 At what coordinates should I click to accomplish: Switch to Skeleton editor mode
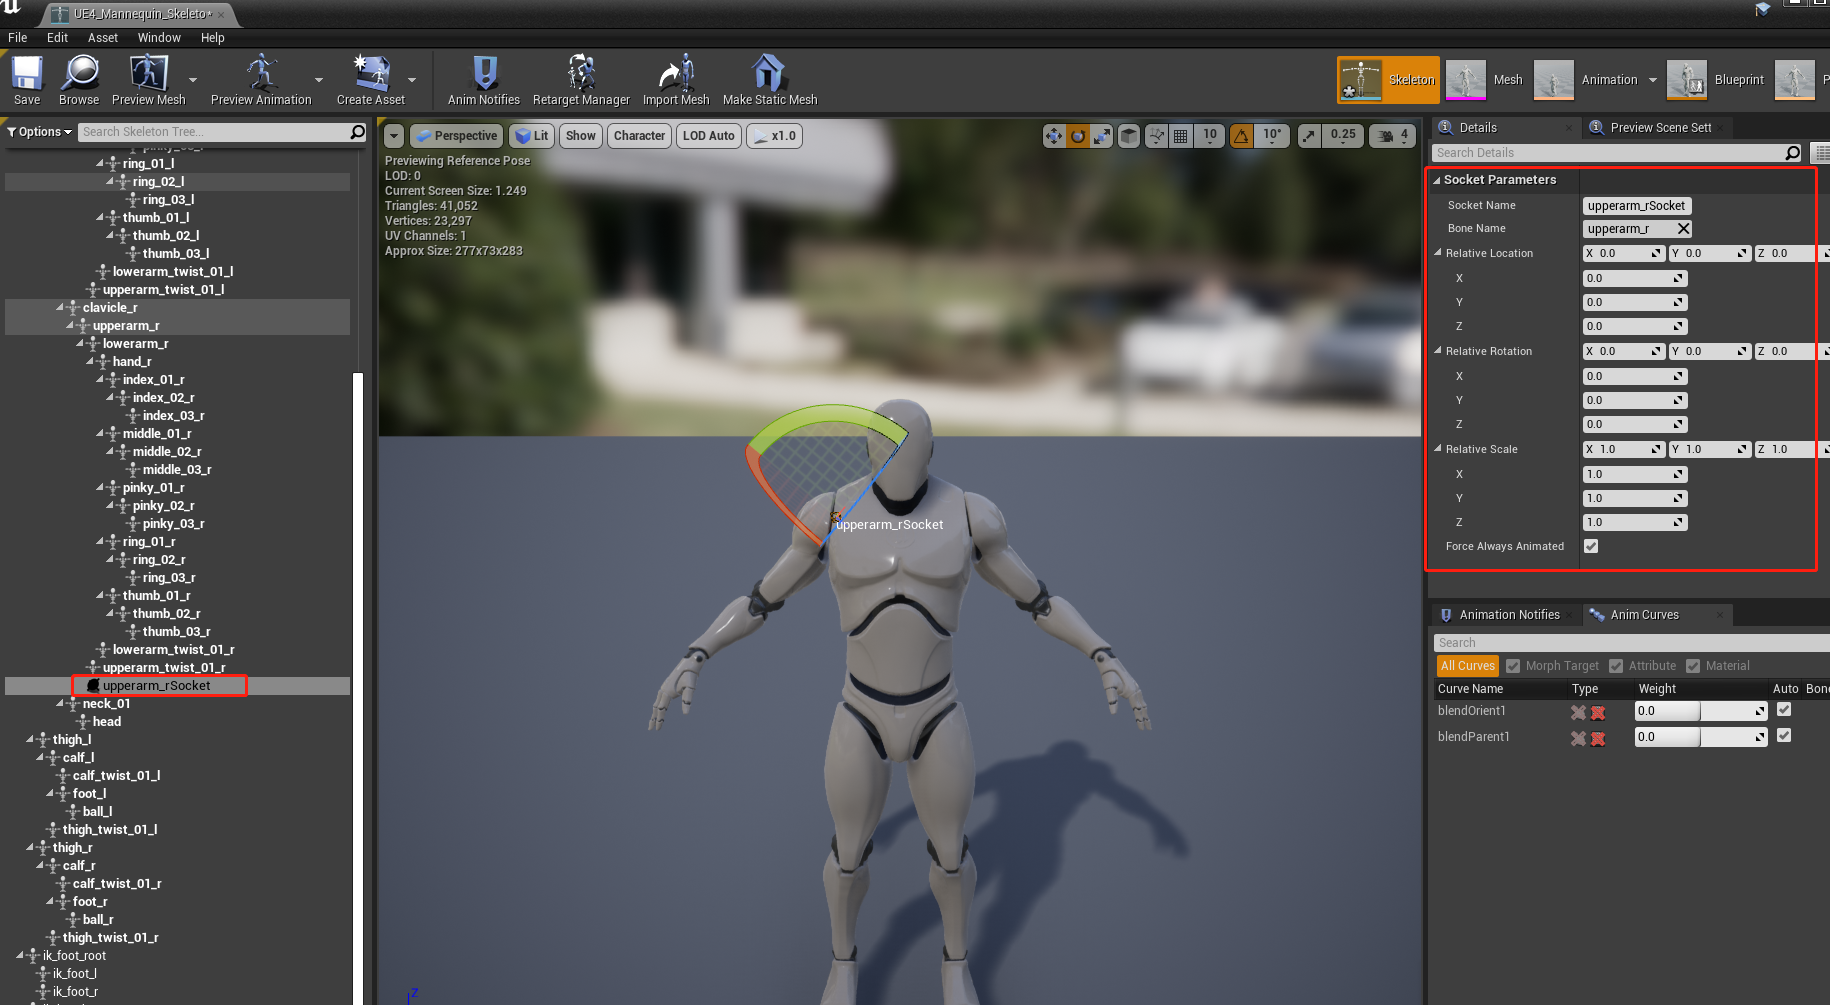[x=1388, y=80]
